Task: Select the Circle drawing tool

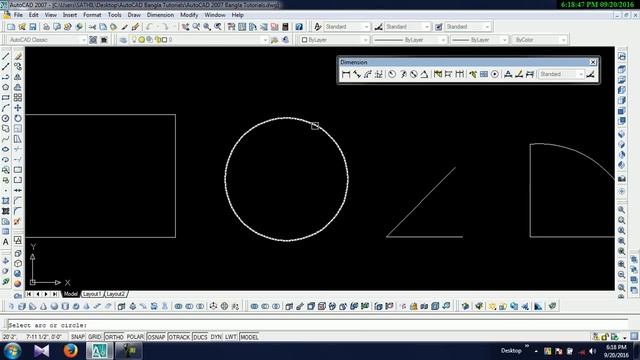Action: 6,118
